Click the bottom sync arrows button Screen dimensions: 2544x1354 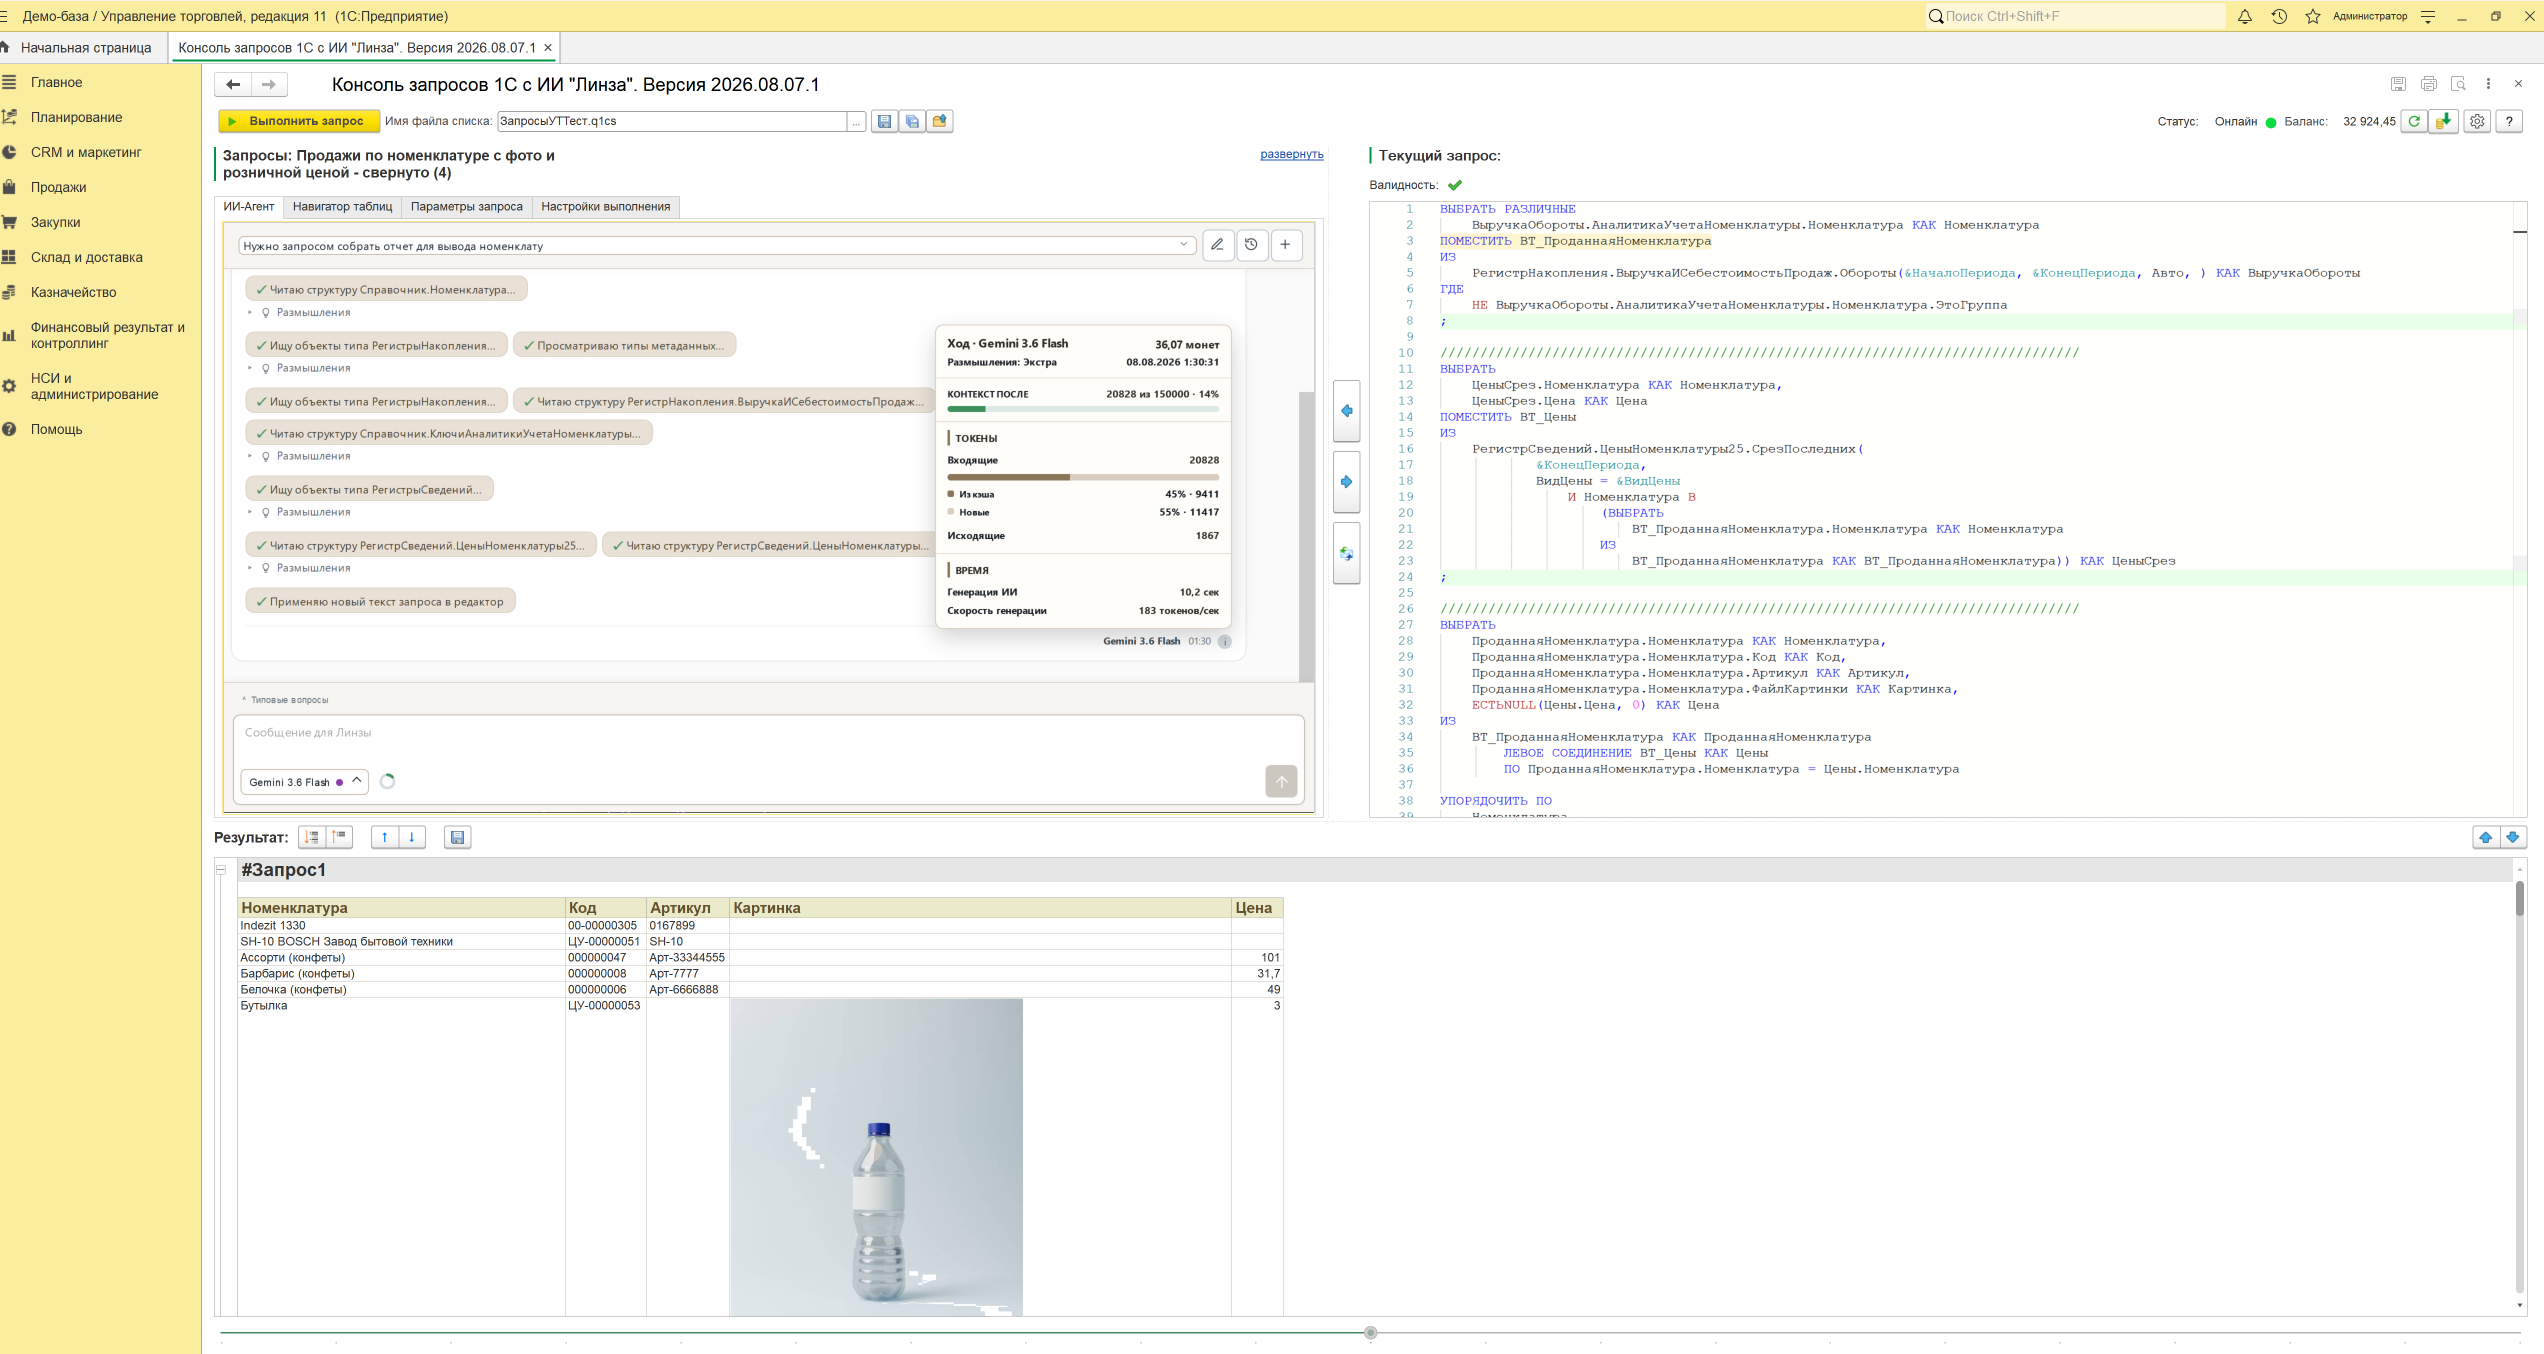1346,554
